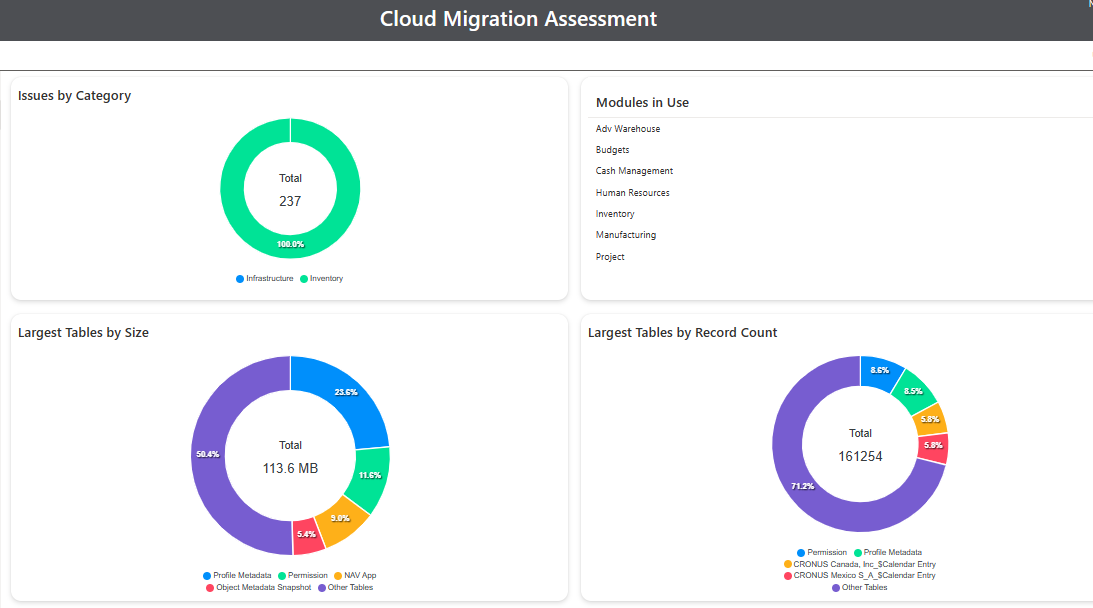
Task: Toggle Inventory legend item in Issues chart
Action: pyautogui.click(x=321, y=278)
